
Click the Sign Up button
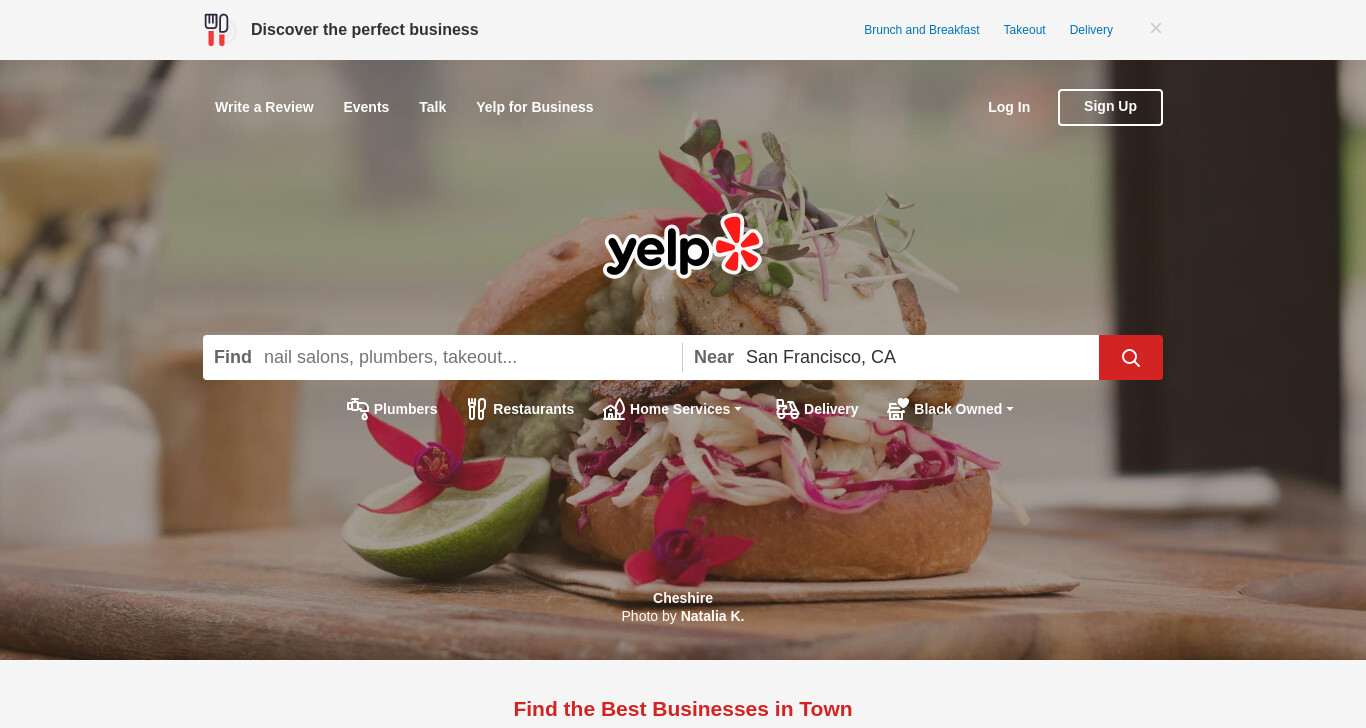pos(1110,107)
